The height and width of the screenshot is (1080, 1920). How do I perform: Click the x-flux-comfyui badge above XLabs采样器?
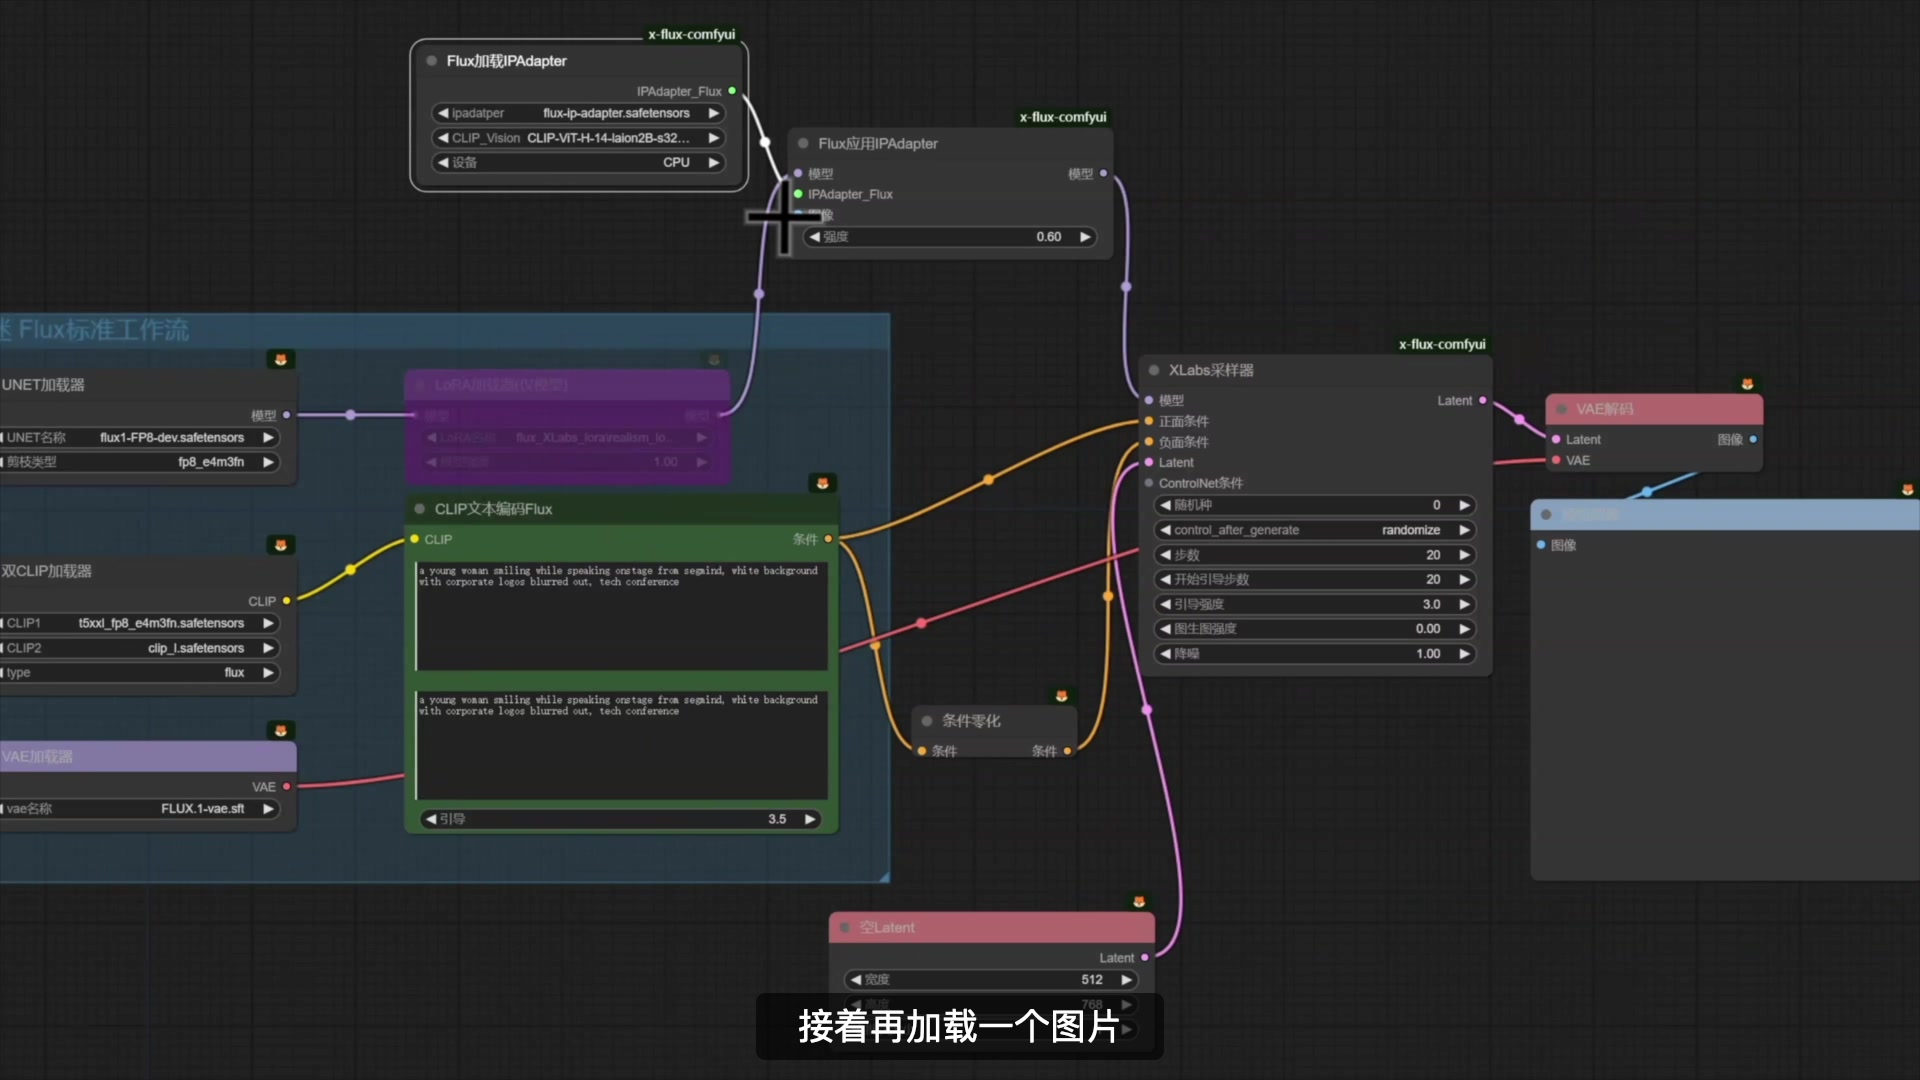tap(1442, 344)
